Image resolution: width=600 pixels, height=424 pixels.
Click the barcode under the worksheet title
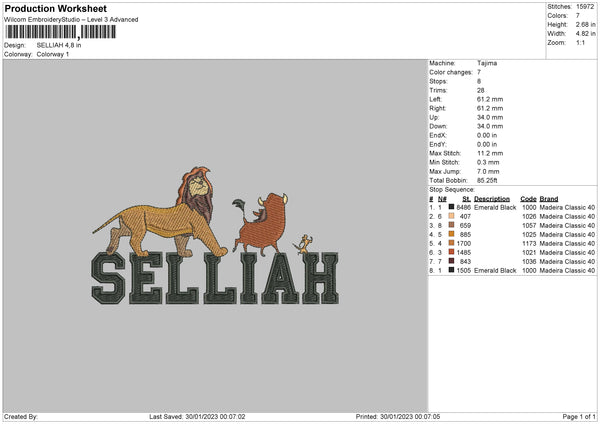[x=60, y=32]
